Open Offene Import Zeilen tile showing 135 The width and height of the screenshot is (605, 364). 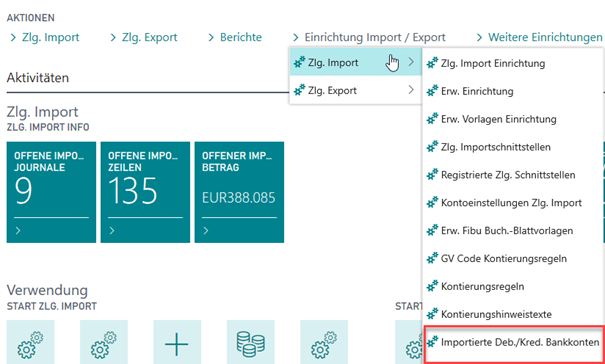145,192
